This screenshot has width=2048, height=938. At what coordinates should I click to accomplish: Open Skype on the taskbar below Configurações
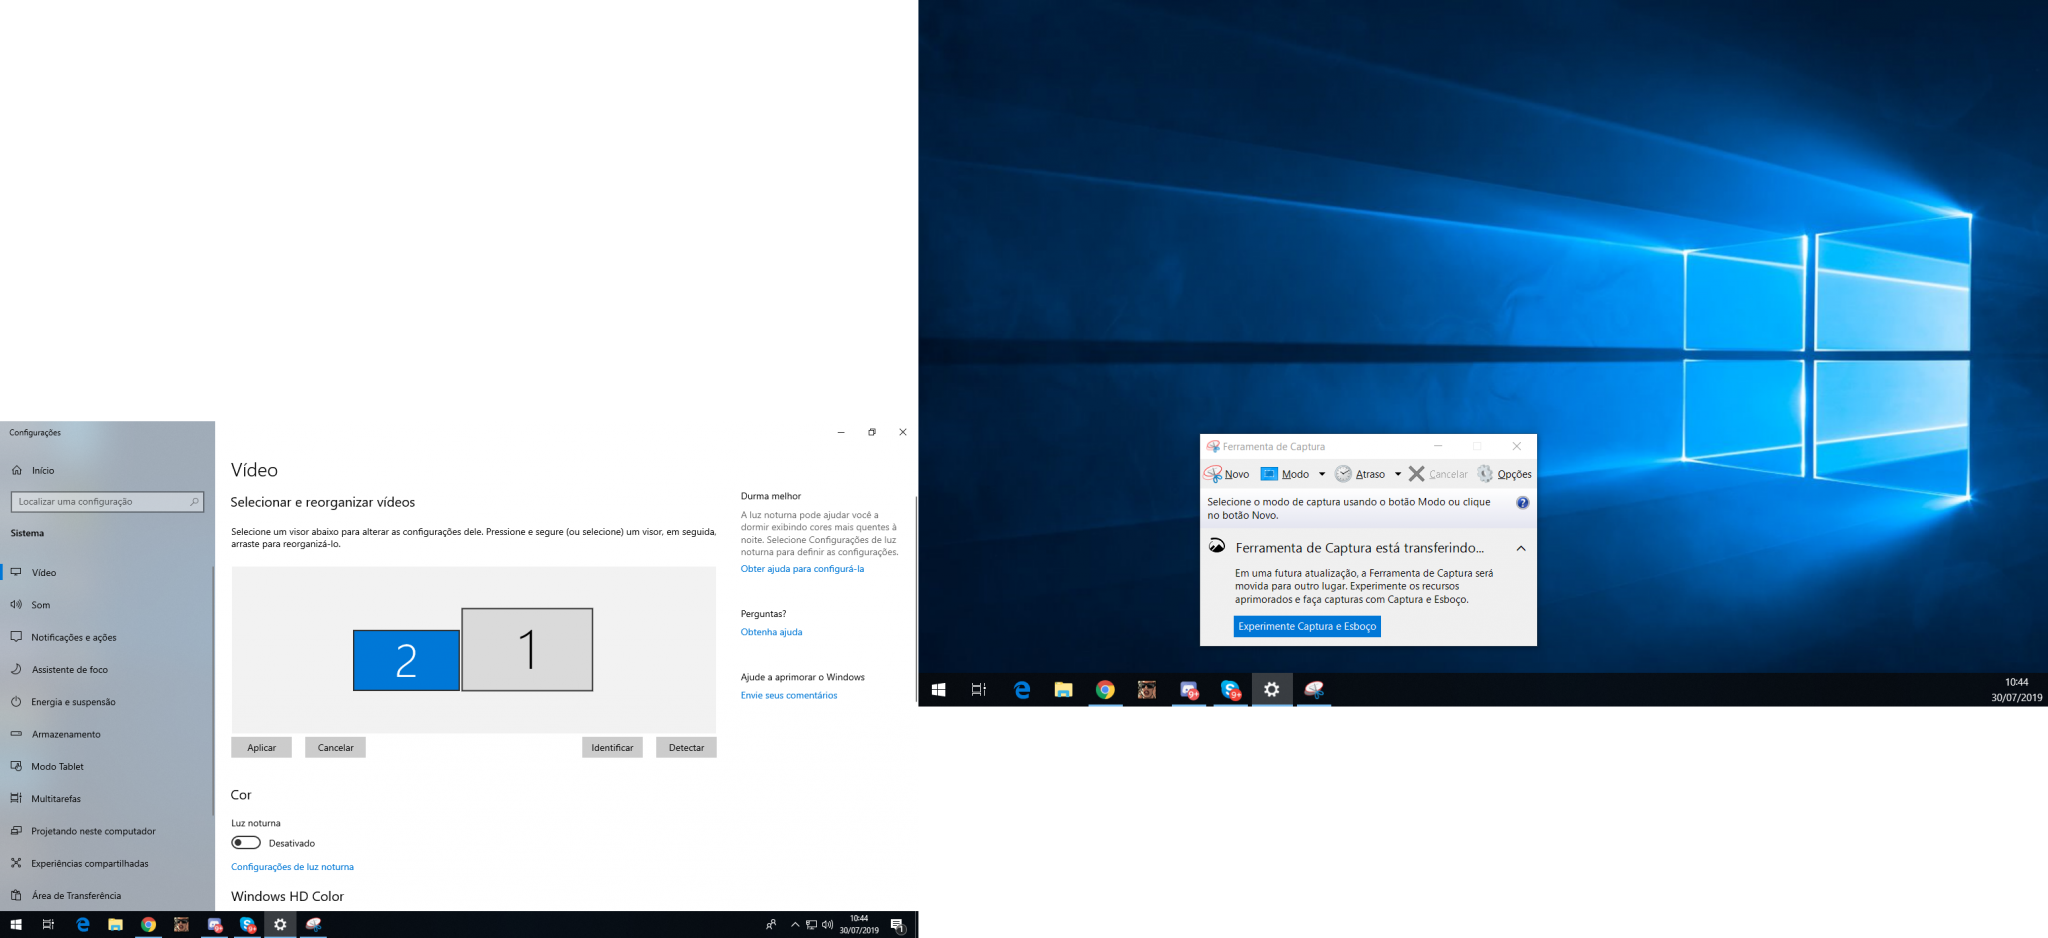[x=247, y=925]
